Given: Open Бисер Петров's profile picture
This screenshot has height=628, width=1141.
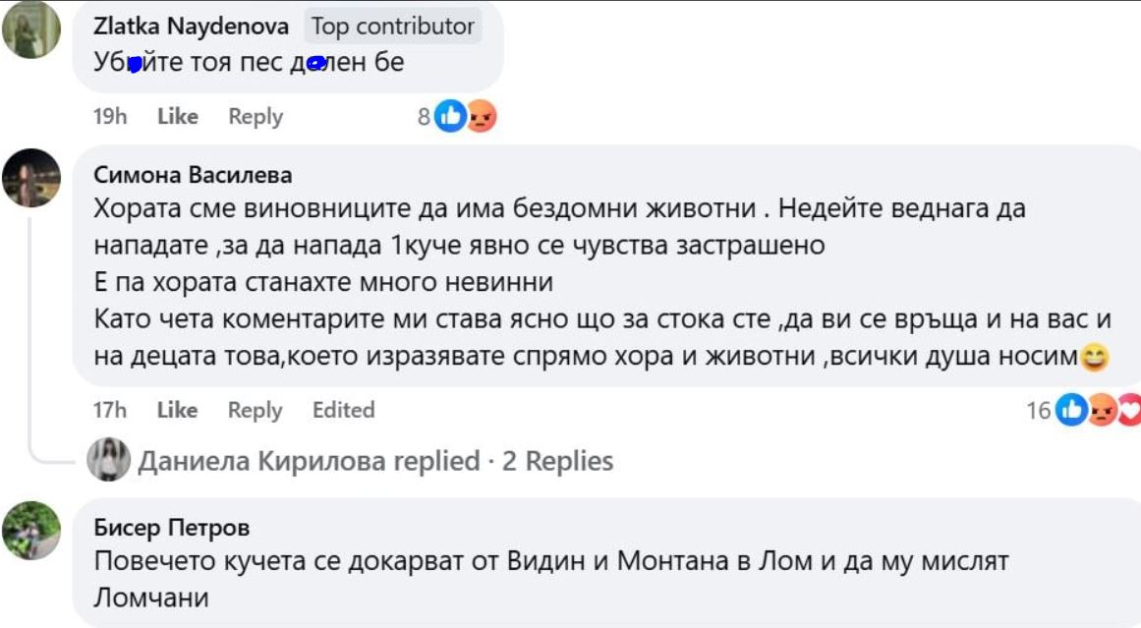Looking at the screenshot, I should [x=31, y=530].
